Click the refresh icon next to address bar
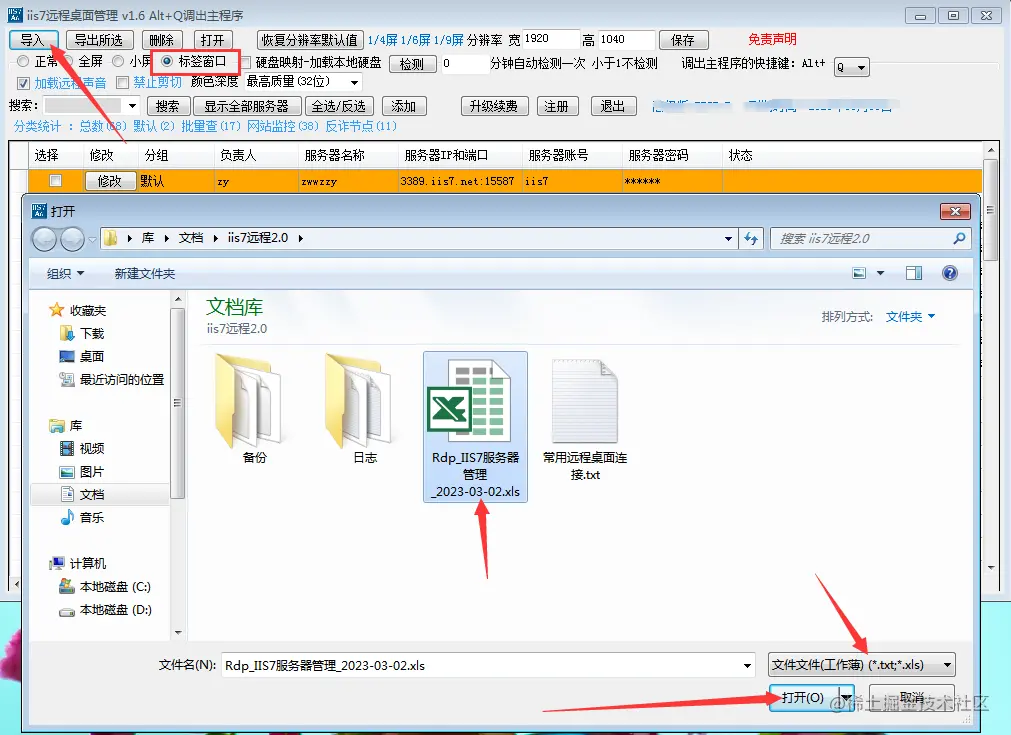This screenshot has height=735, width=1011. pos(751,239)
